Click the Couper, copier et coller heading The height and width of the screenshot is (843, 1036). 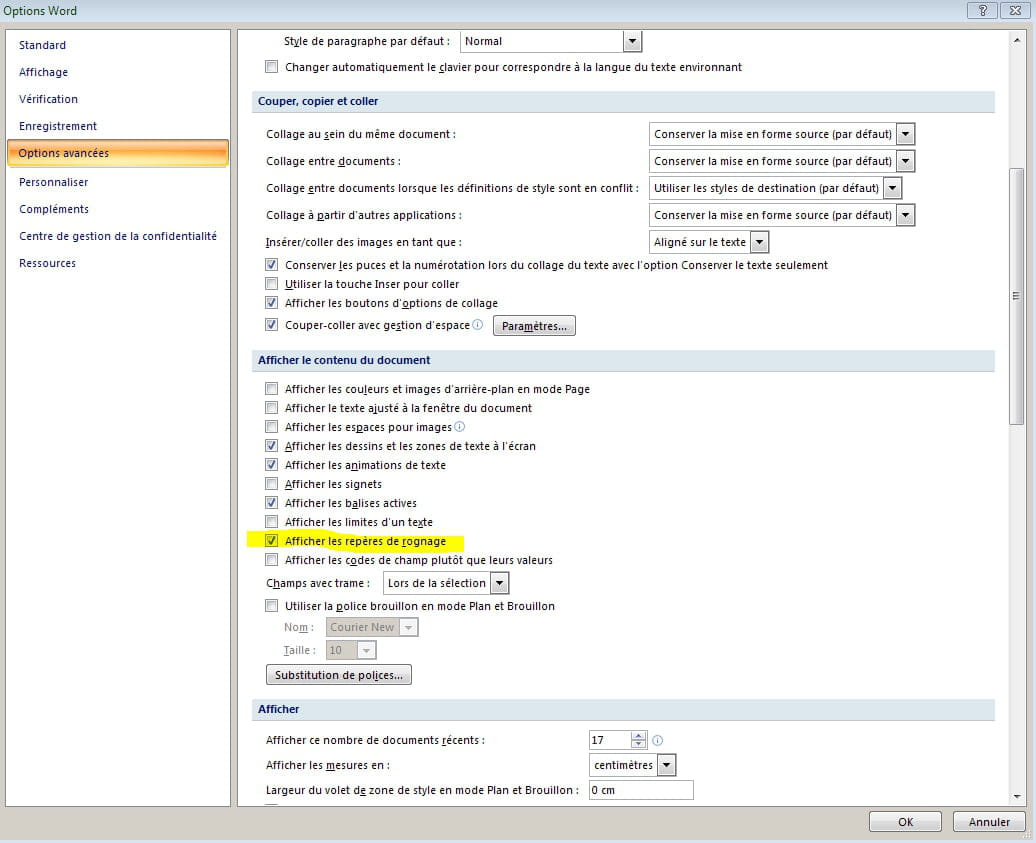click(318, 101)
